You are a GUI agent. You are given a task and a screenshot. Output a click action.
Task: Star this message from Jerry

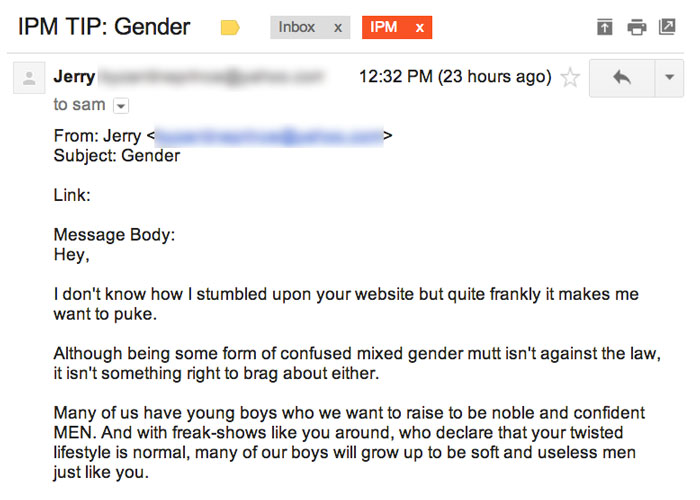coord(570,77)
